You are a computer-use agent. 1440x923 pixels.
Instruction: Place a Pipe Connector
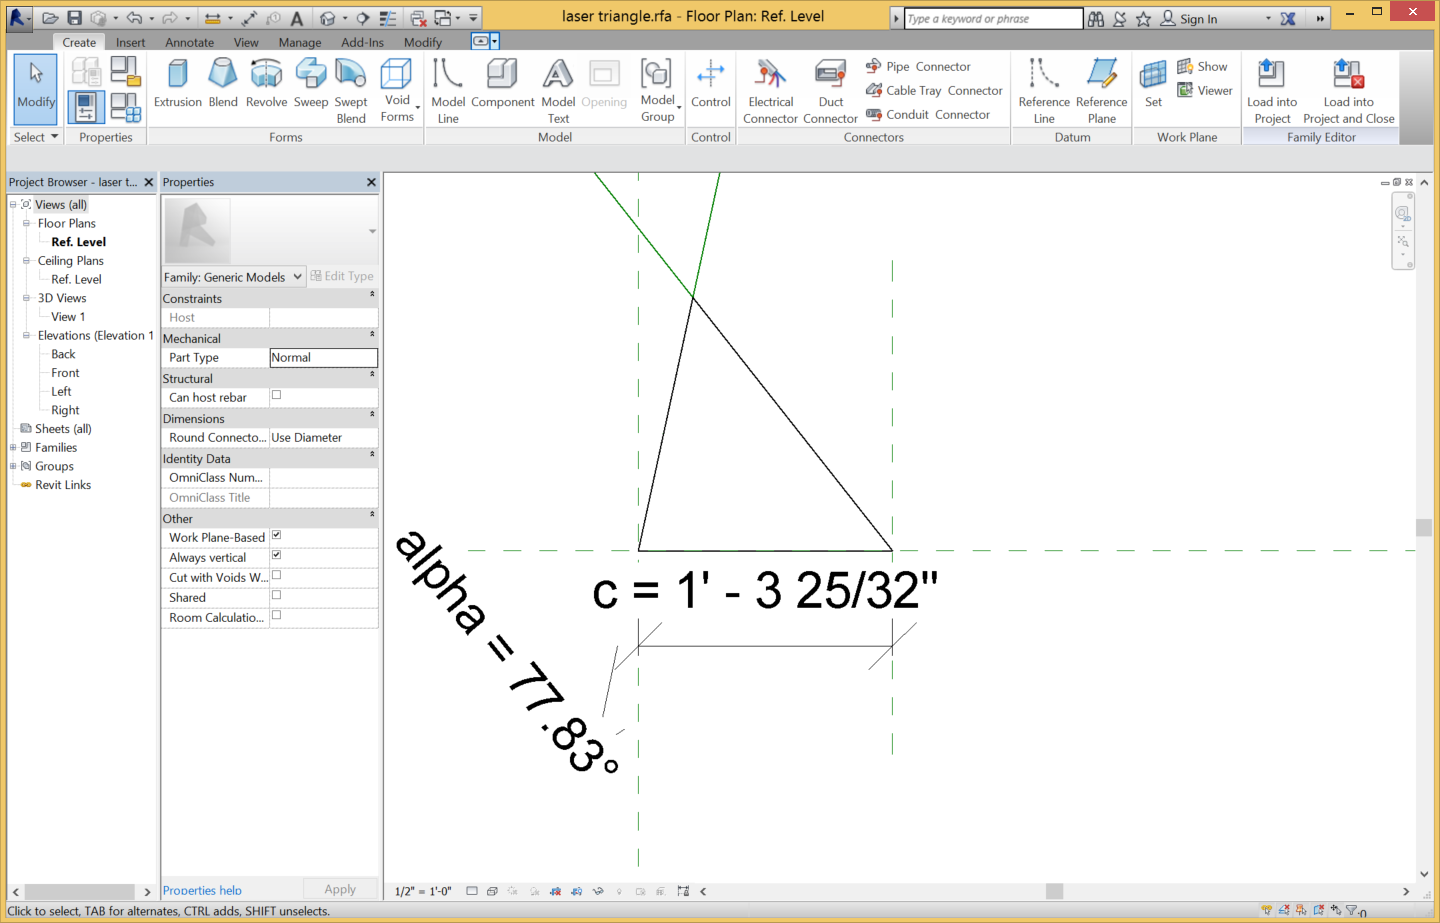[x=918, y=66]
